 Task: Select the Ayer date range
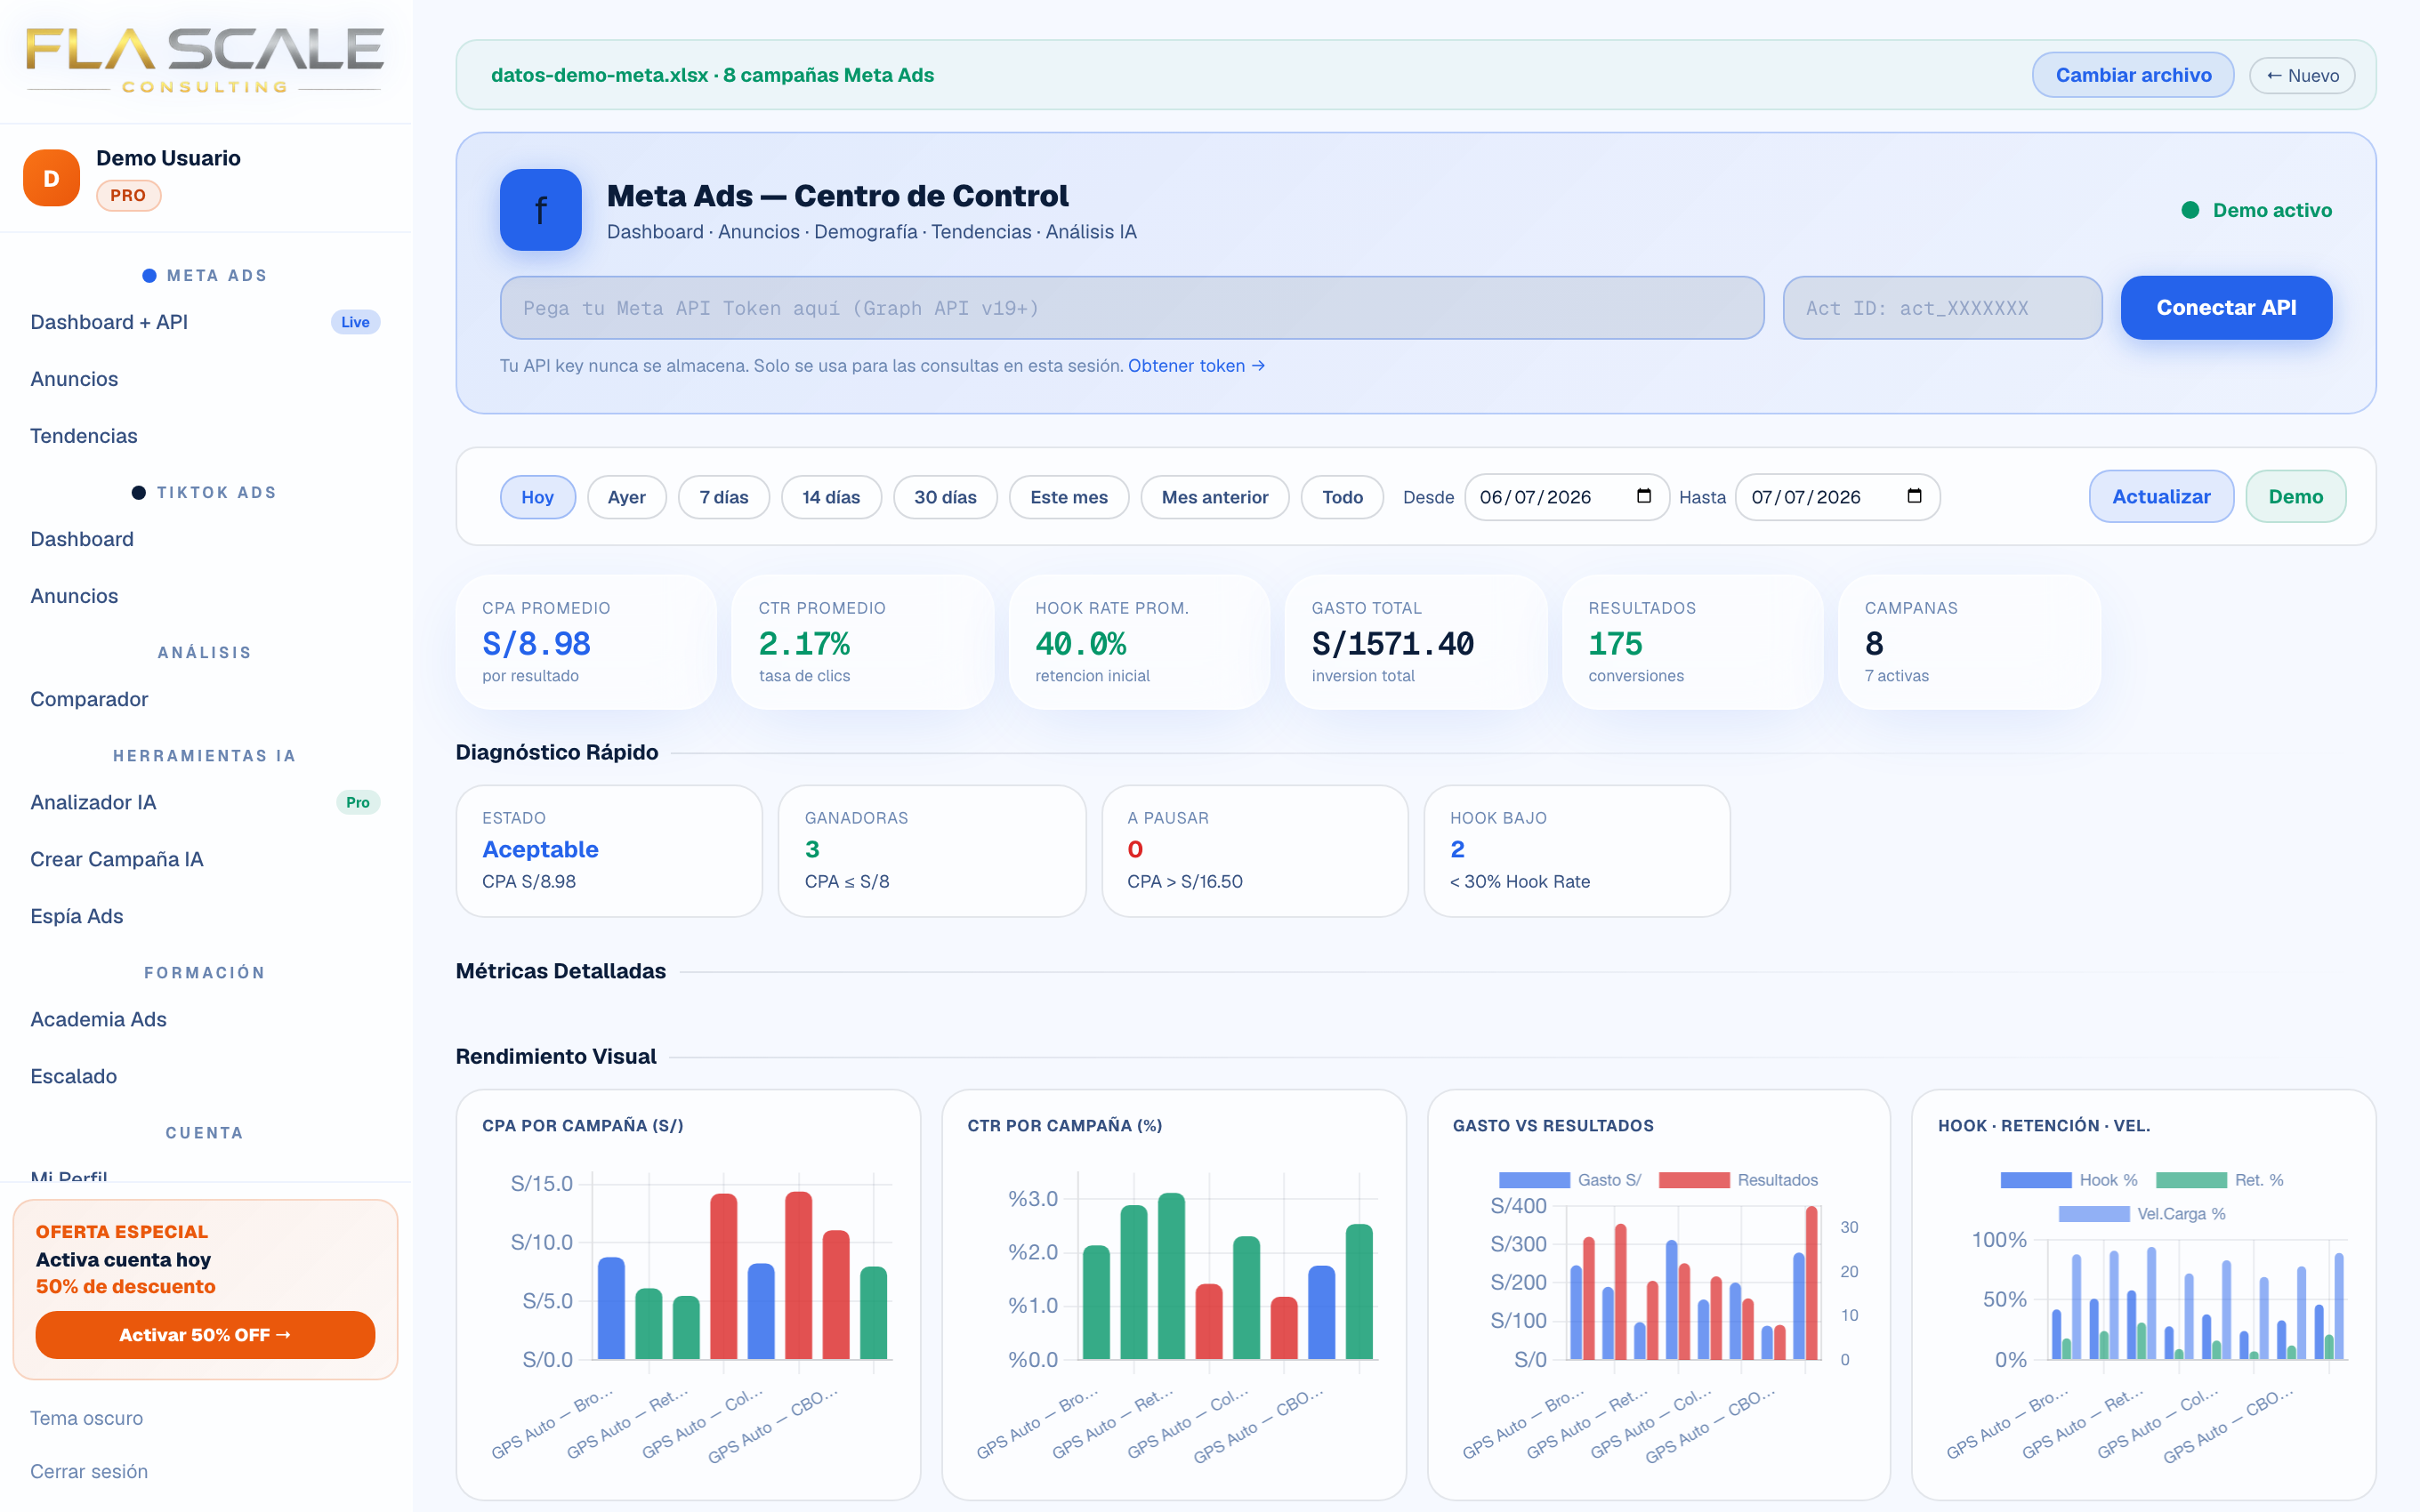(626, 497)
